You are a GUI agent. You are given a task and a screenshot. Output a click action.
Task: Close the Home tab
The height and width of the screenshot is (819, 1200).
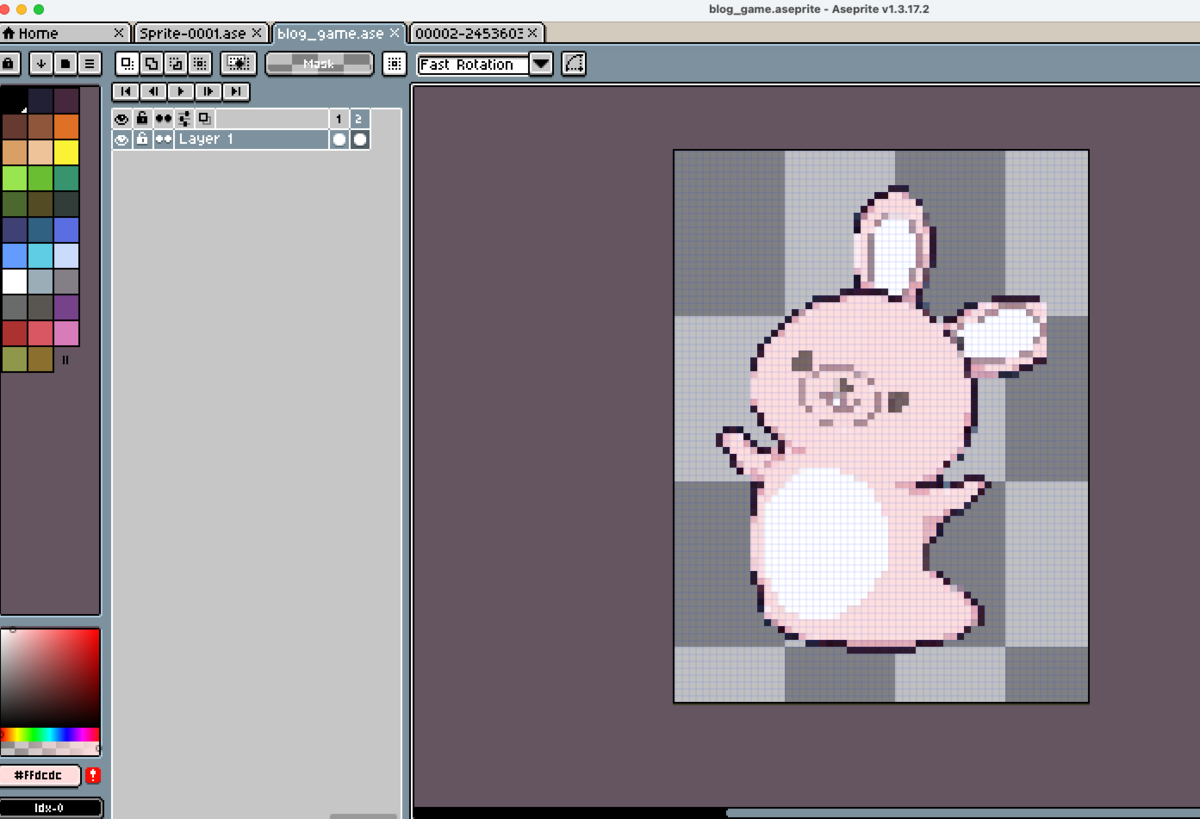coord(119,33)
